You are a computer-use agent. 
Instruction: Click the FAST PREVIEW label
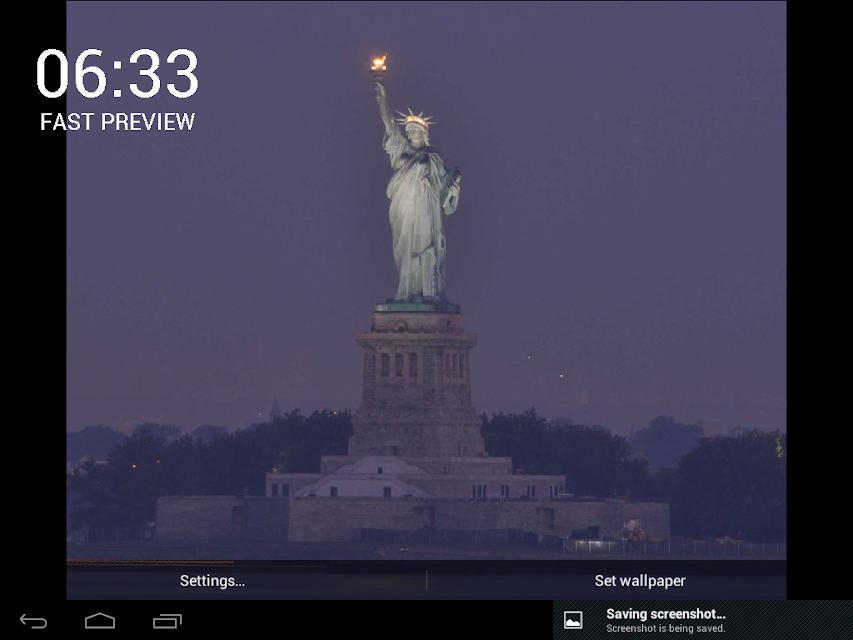click(118, 122)
